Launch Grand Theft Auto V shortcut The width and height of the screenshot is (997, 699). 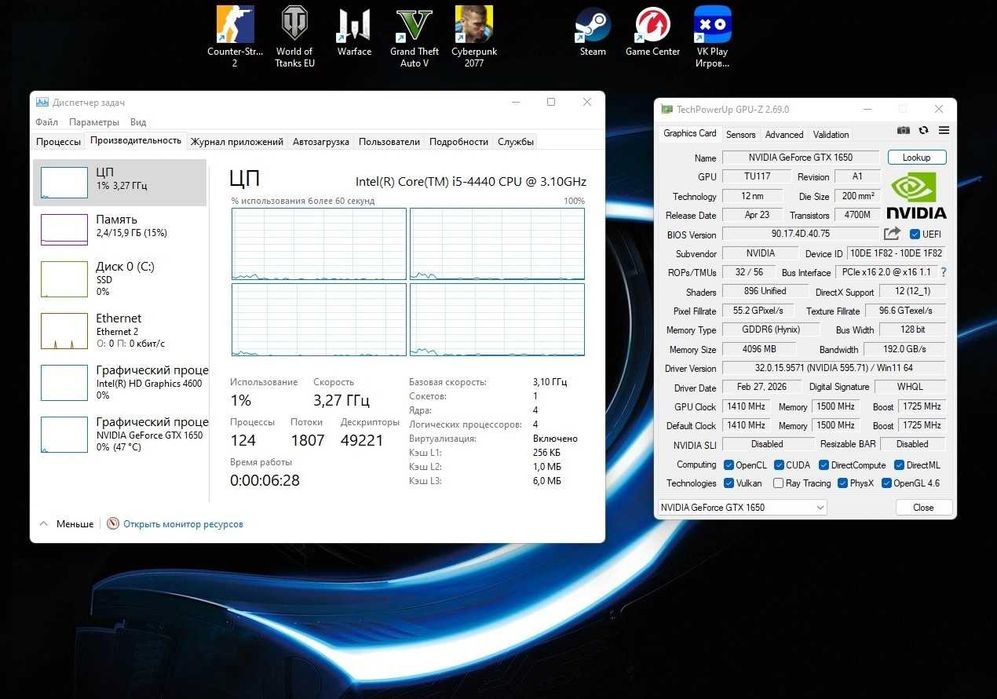coord(414,24)
